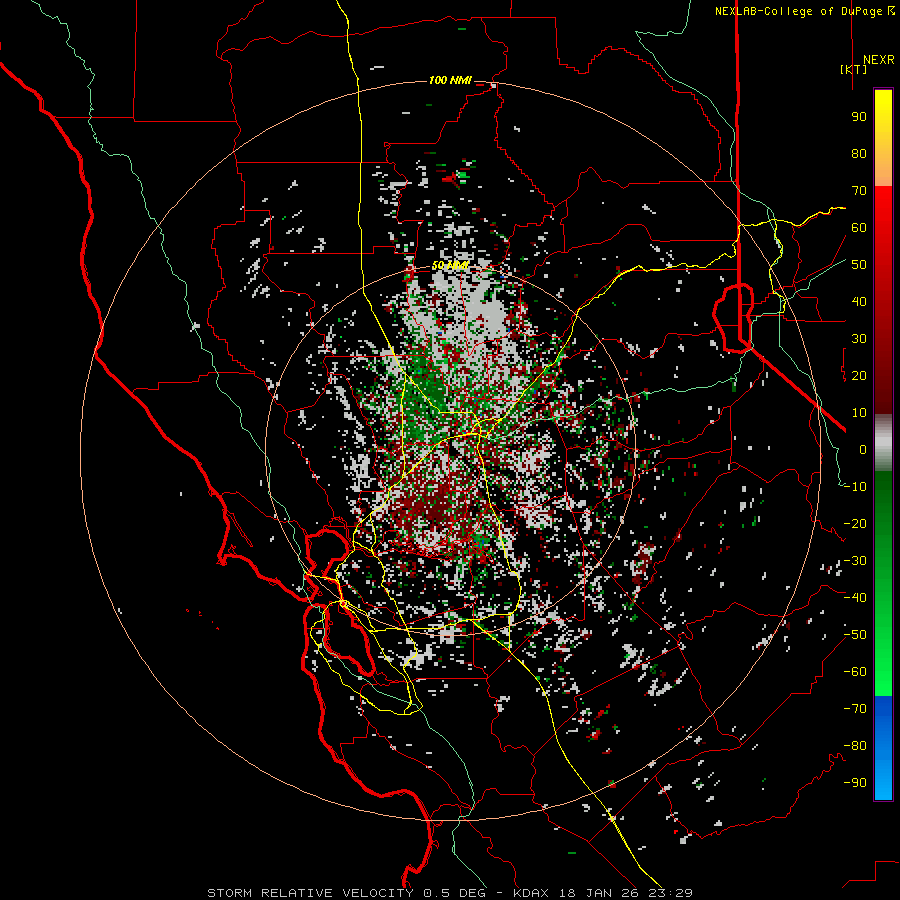Click the [KT] units label
The height and width of the screenshot is (900, 900).
click(854, 69)
